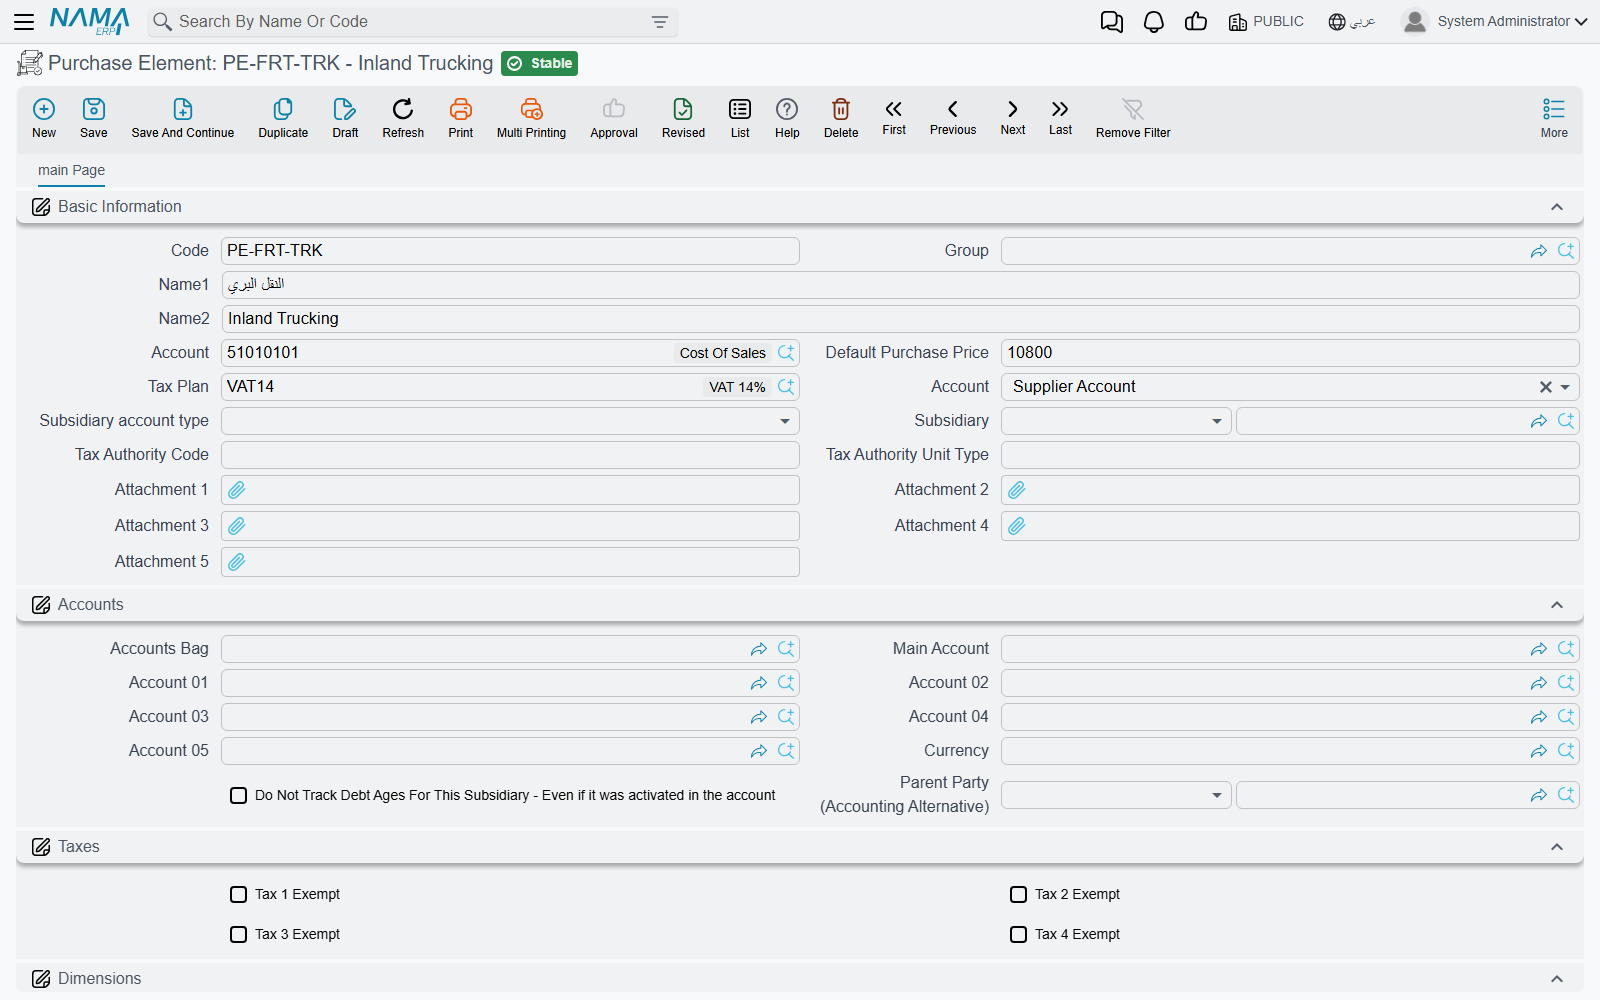Go to the Next record
1600x1000 pixels.
point(1013,116)
